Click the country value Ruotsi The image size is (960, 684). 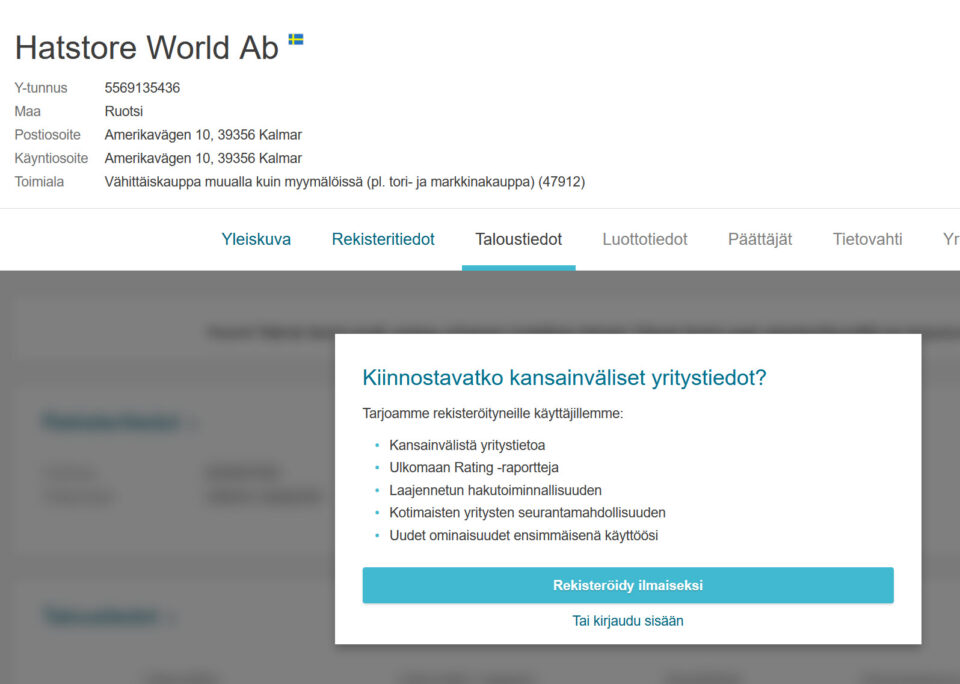click(124, 111)
